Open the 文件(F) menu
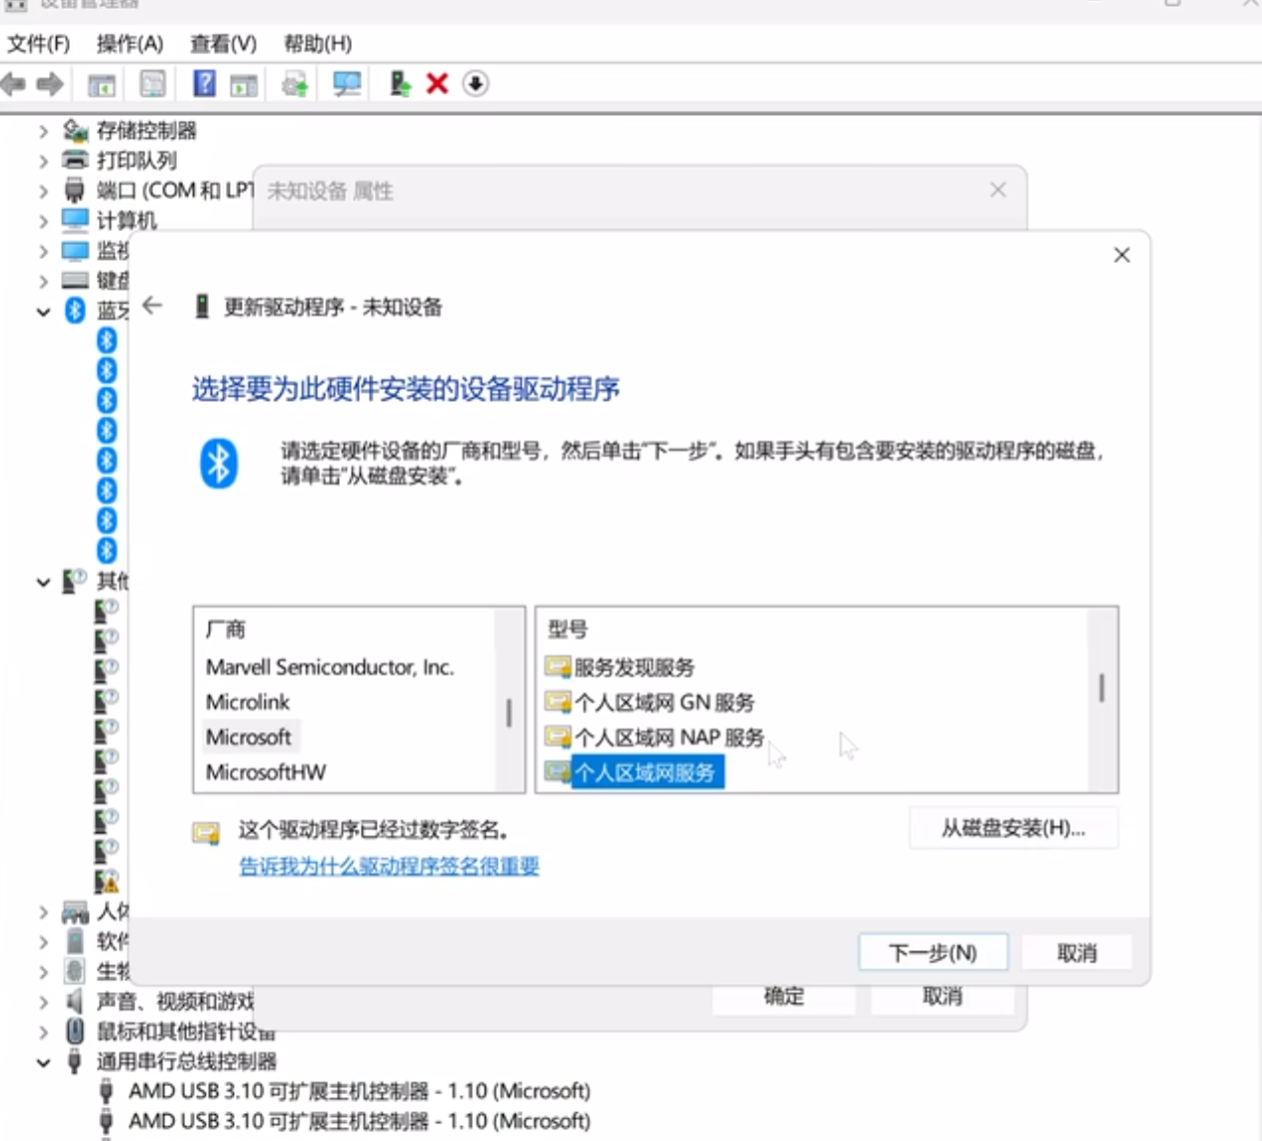Image resolution: width=1262 pixels, height=1141 pixels. coord(39,44)
